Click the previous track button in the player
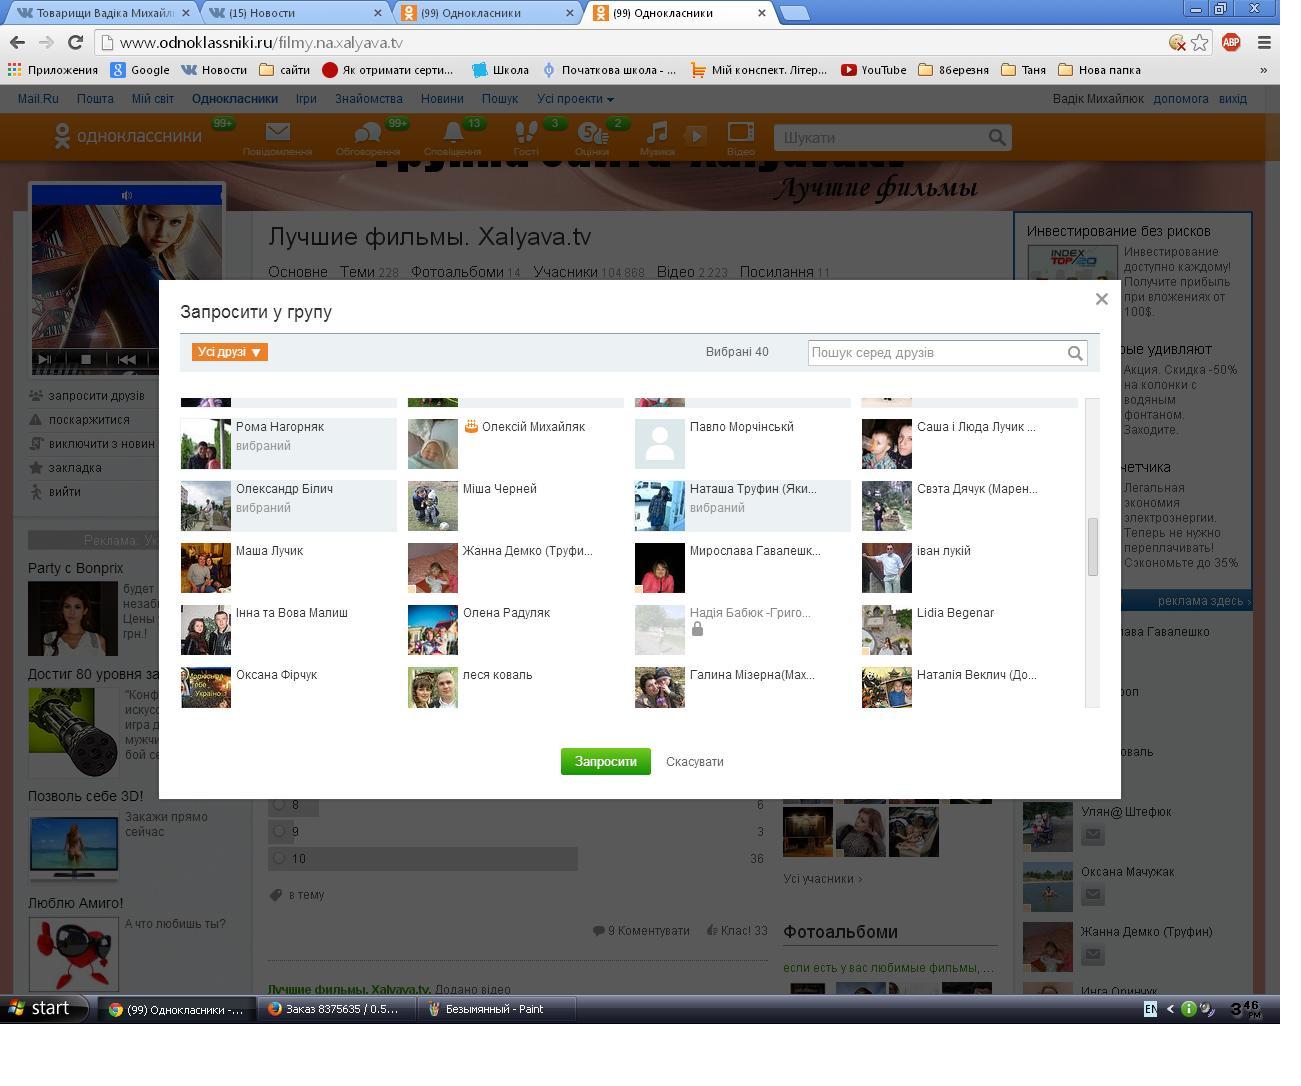Image resolution: width=1301 pixels, height=1086 pixels. [x=126, y=359]
